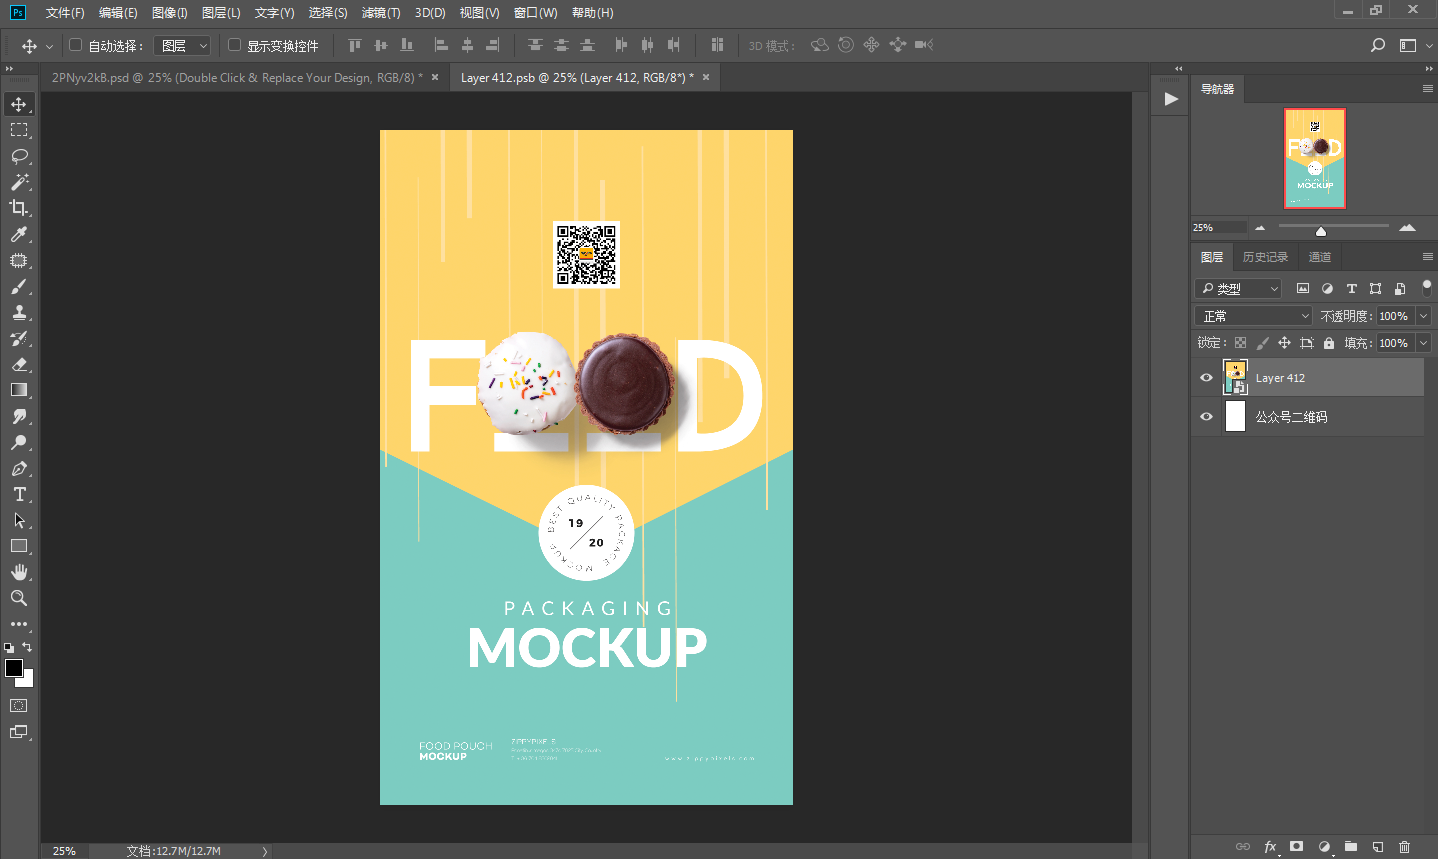Close the Layer 412.psb document tab
This screenshot has width=1438, height=859.
coord(706,77)
